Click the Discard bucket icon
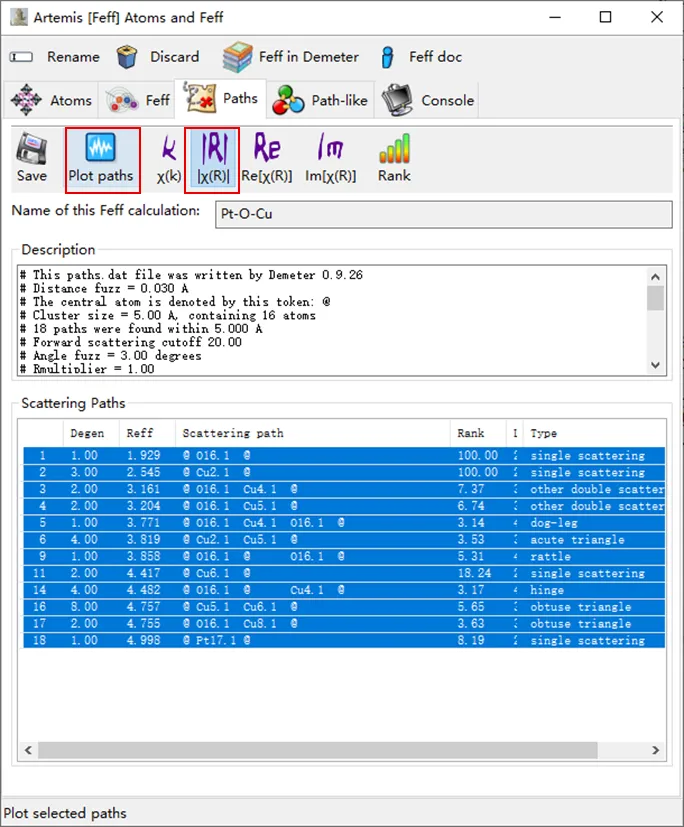Image resolution: width=684 pixels, height=827 pixels. [x=127, y=56]
